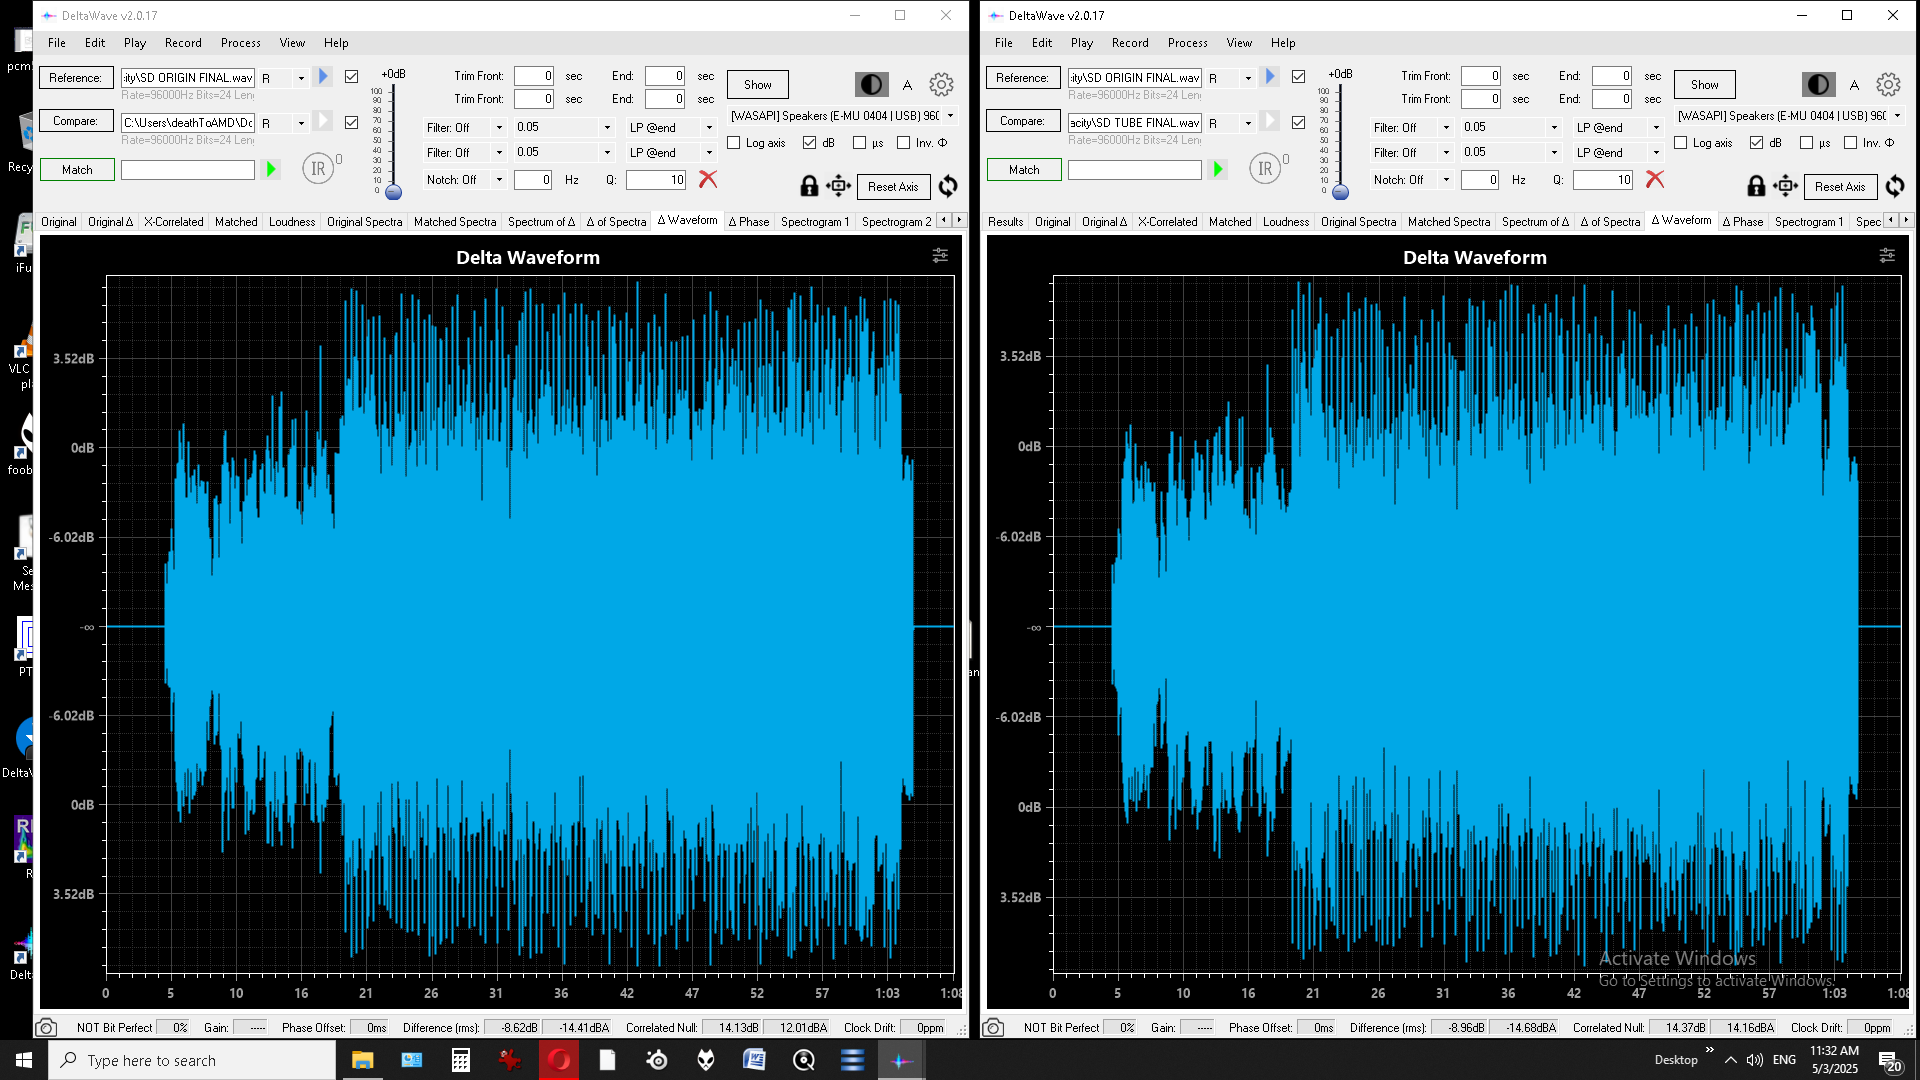Click the refresh arrows icon in left window
This screenshot has width=1920, height=1080.
[948, 186]
